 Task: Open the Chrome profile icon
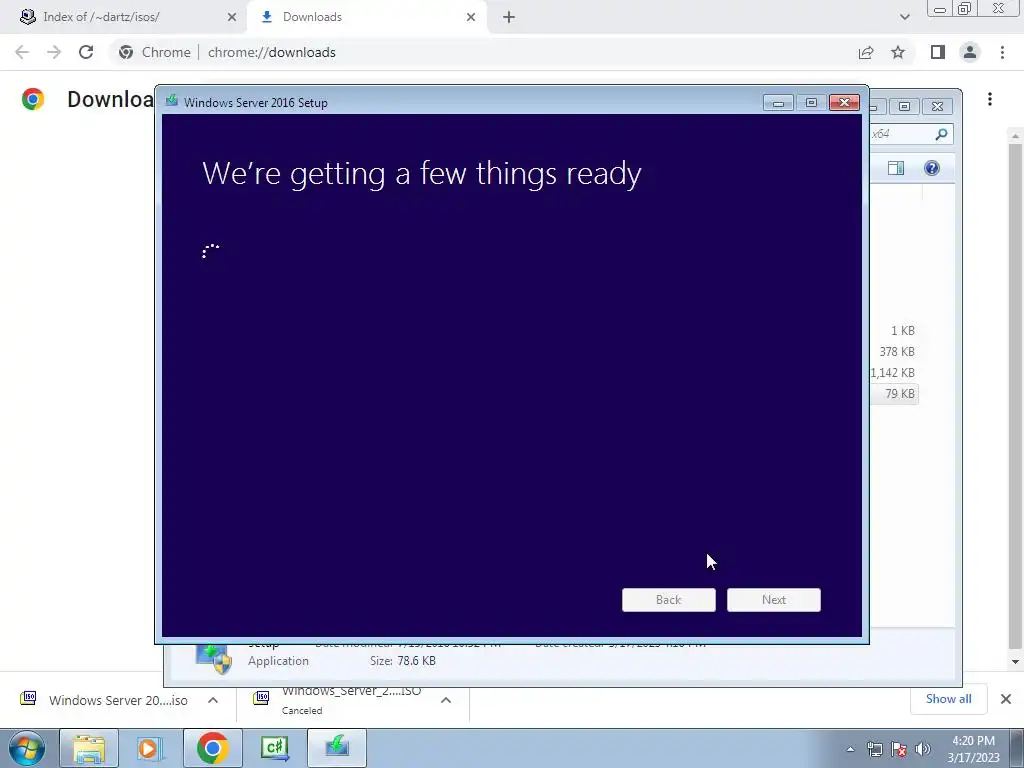click(x=970, y=52)
